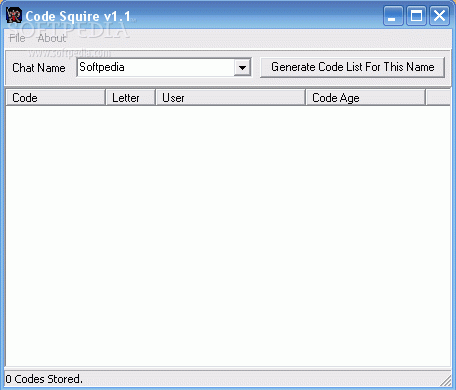Close the Code Squire window
Viewport: 456px width, 390px height.
point(439,16)
